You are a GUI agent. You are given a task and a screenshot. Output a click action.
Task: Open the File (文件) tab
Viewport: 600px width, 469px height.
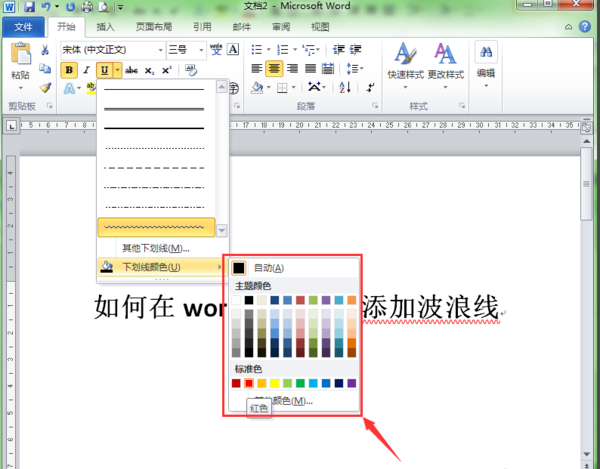coord(23,27)
